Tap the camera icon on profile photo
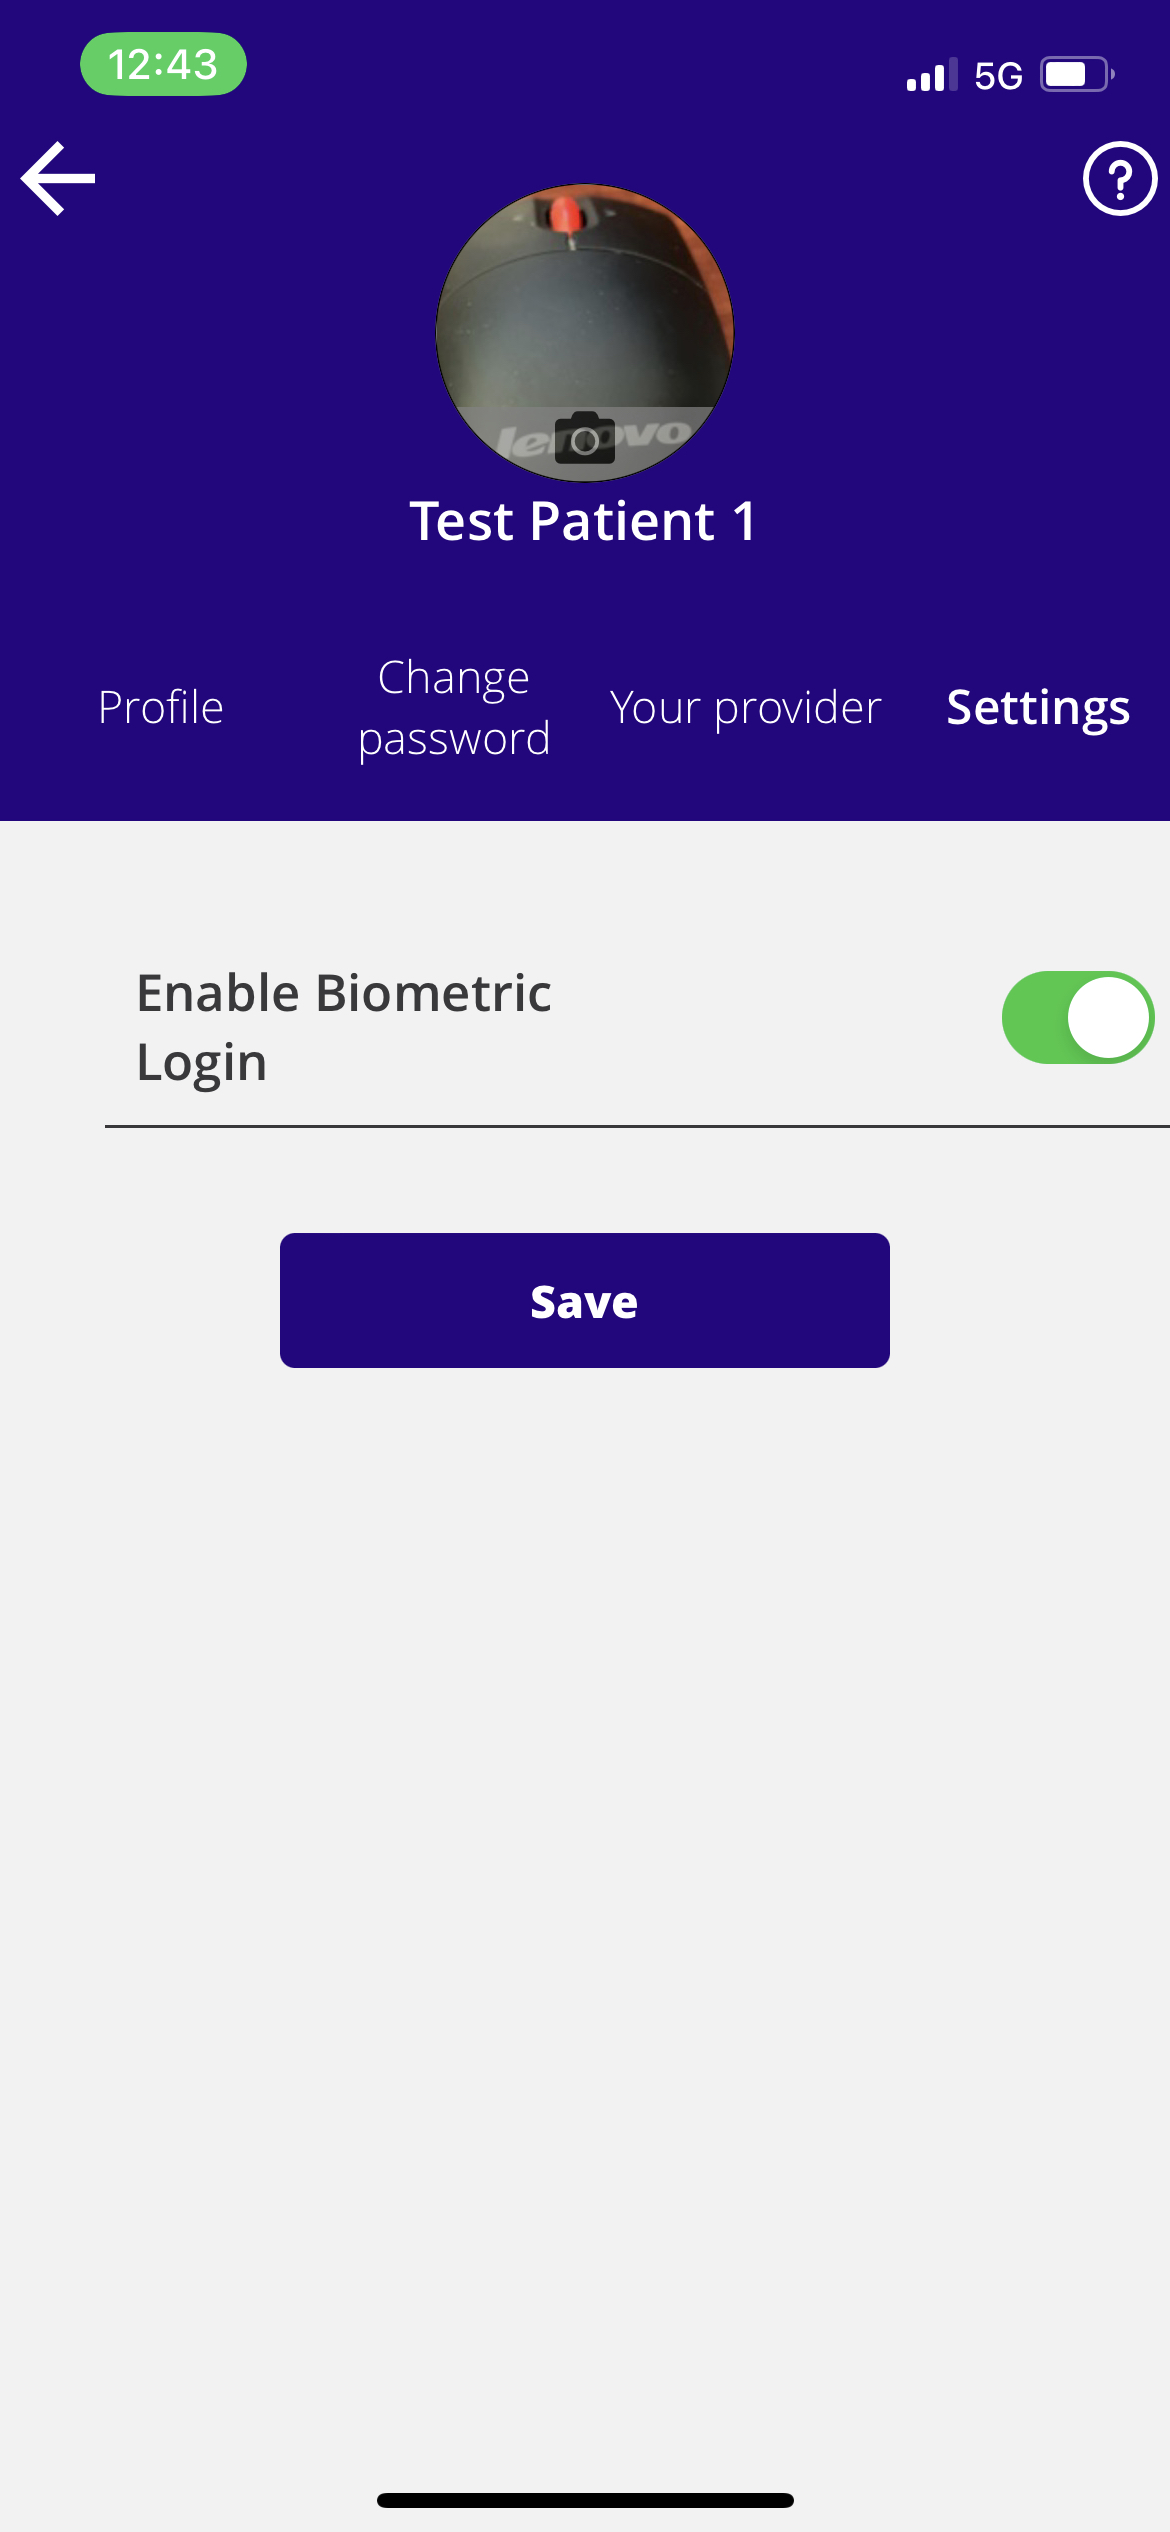1170x2532 pixels. tap(585, 439)
